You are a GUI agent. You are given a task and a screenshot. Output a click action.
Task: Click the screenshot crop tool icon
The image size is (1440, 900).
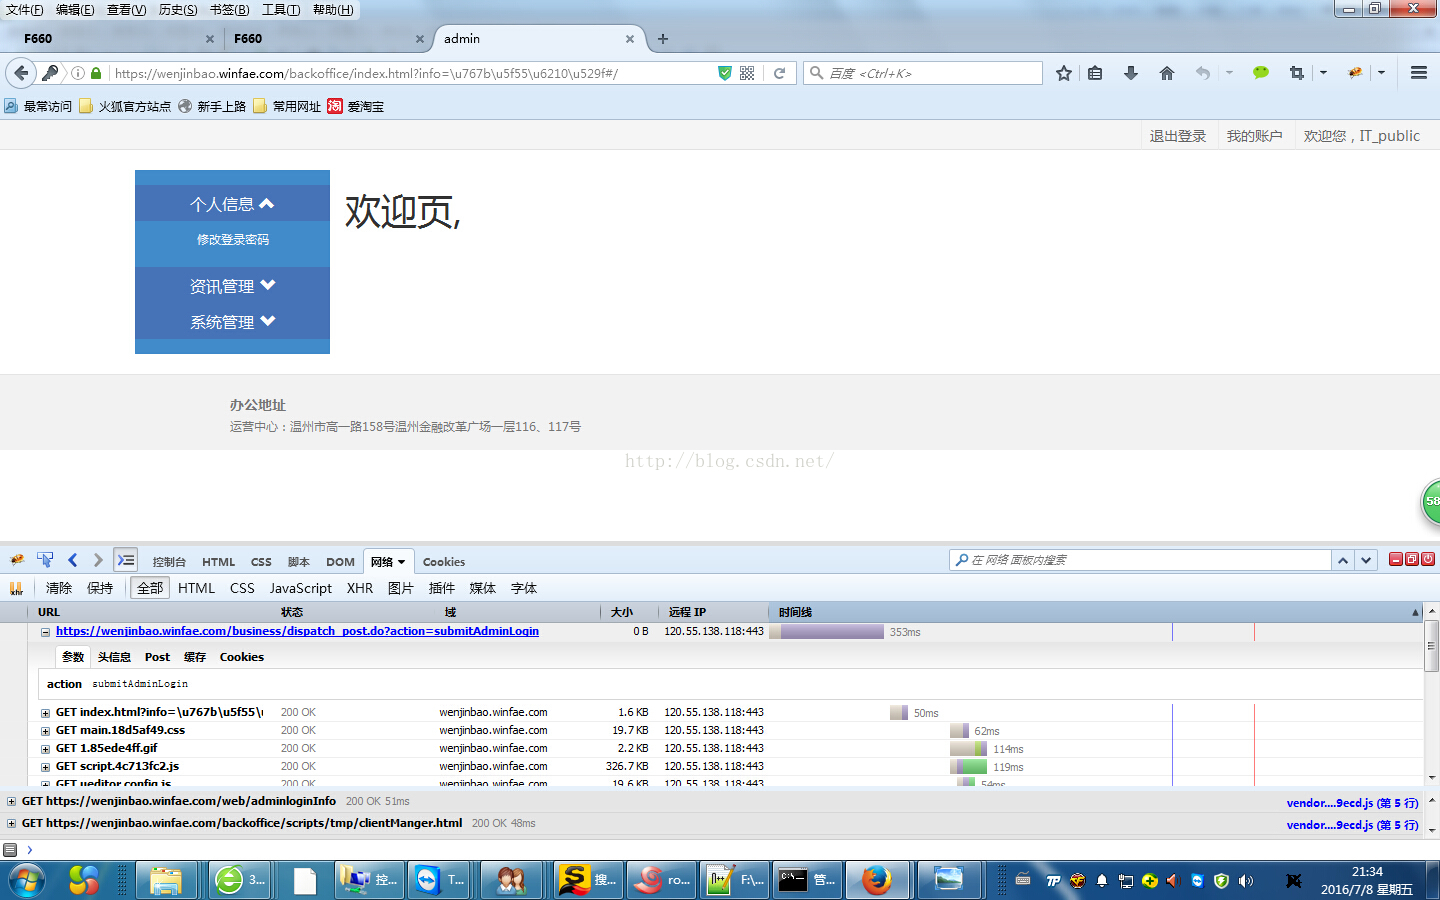[1297, 73]
